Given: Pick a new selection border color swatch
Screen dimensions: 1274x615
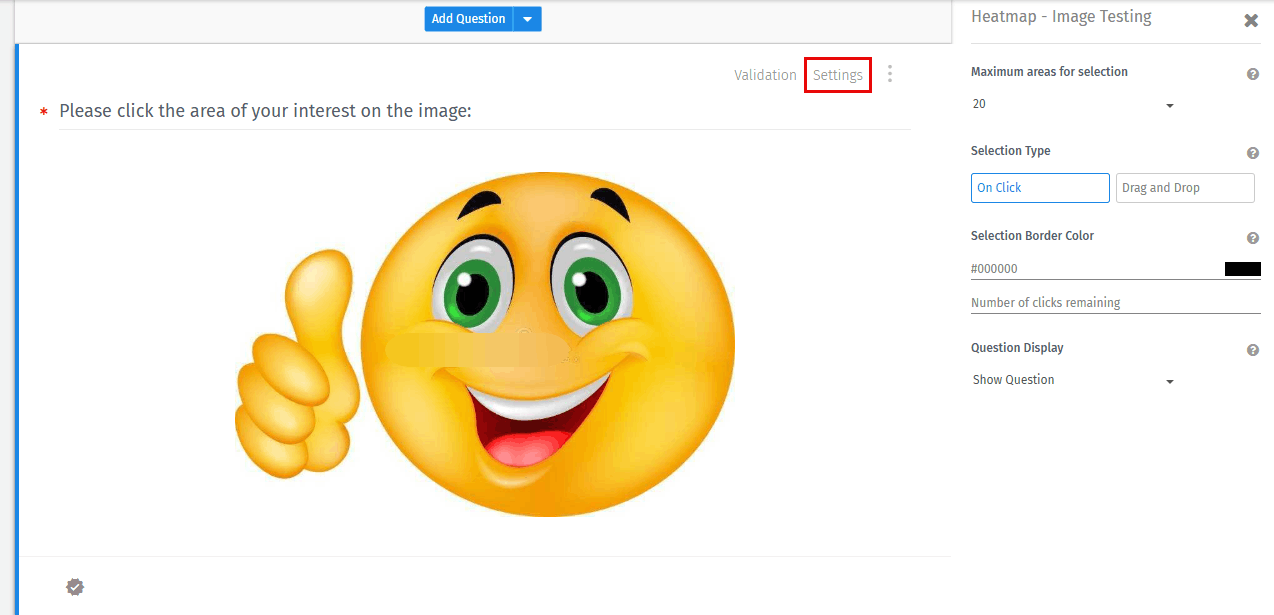Looking at the screenshot, I should tap(1243, 268).
